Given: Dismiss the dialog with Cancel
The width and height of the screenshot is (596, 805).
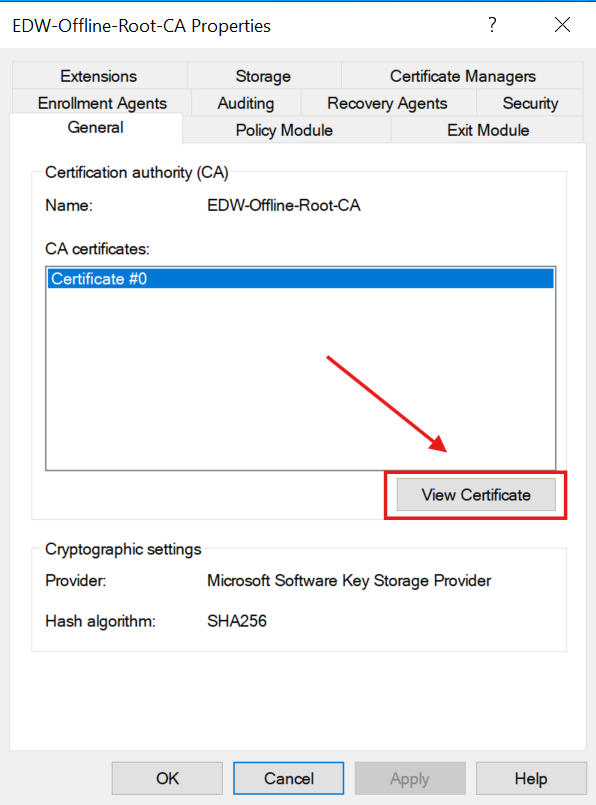Looking at the screenshot, I should [288, 778].
